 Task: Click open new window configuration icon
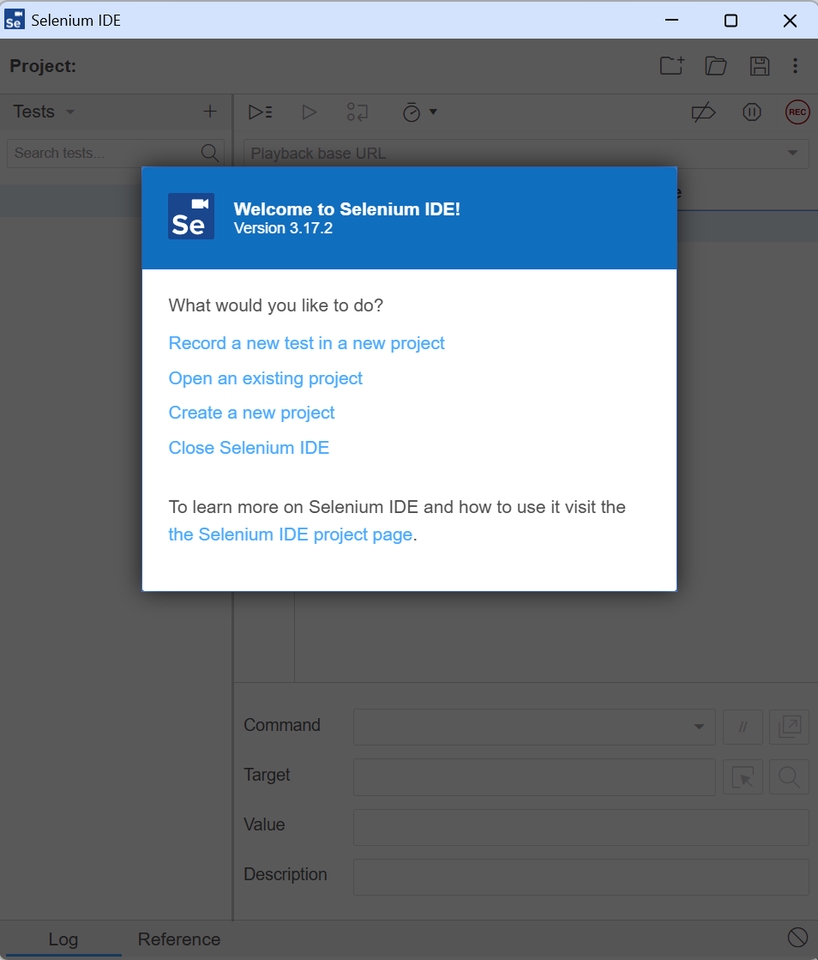789,727
